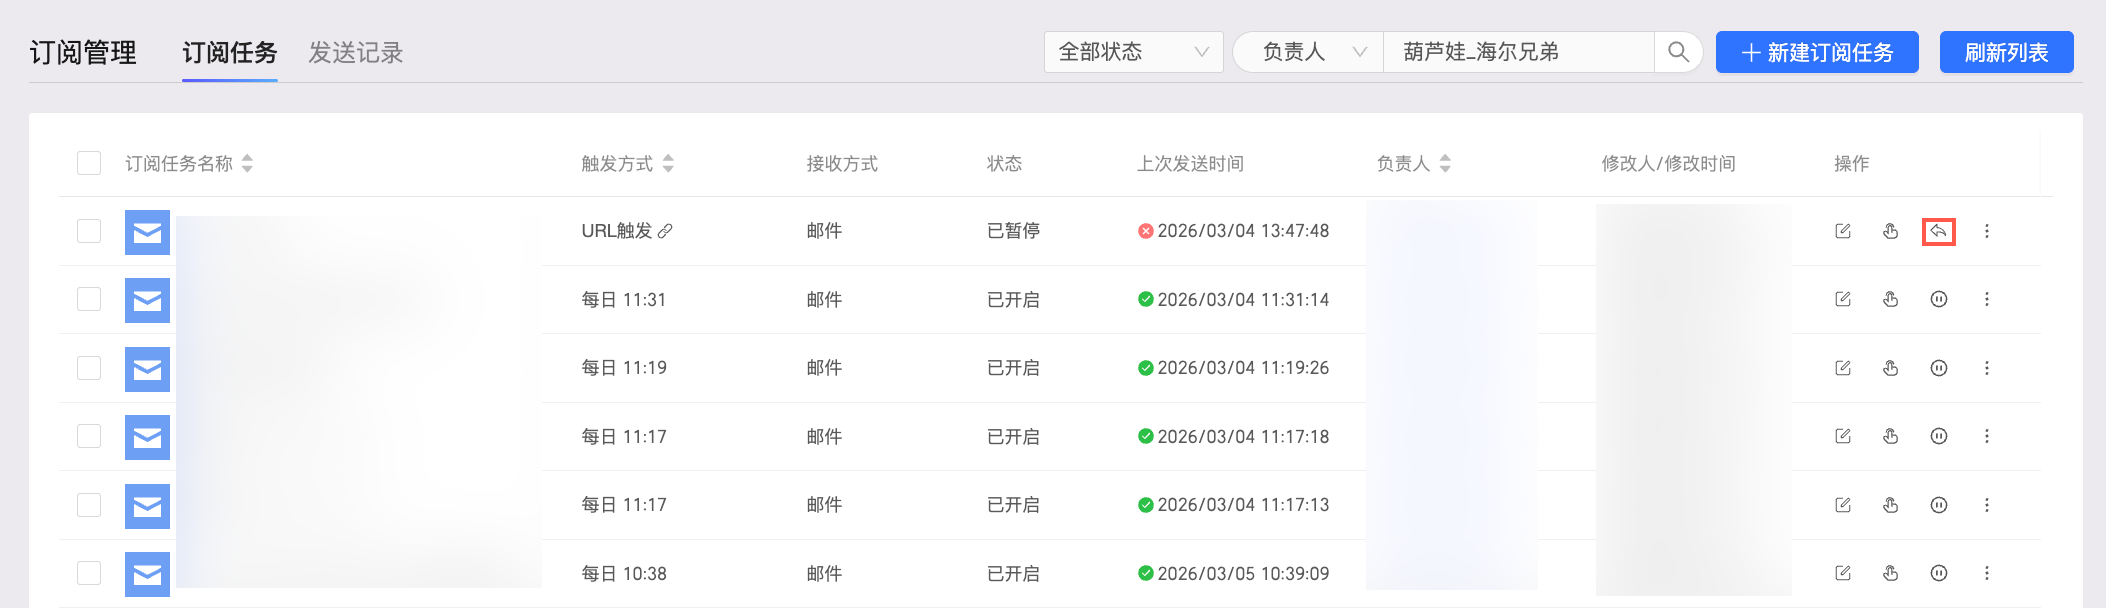The height and width of the screenshot is (608, 2106).
Task: Pause the 每日 11:31 subscription task
Action: point(1938,299)
